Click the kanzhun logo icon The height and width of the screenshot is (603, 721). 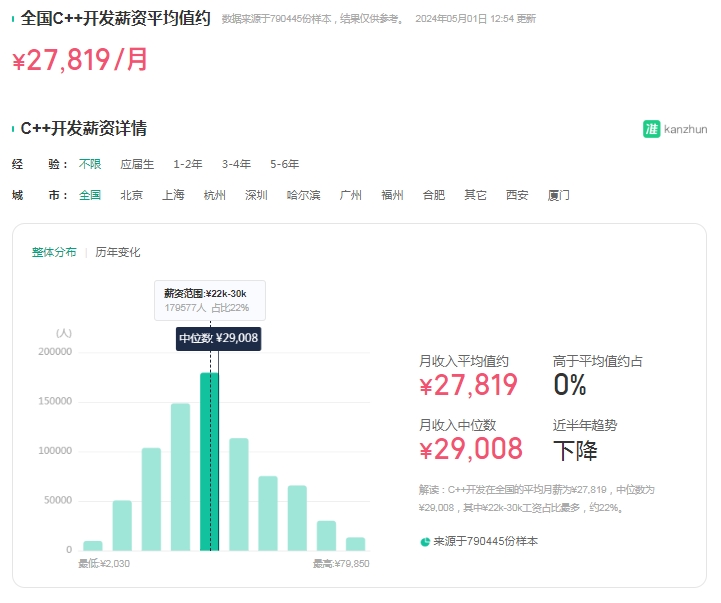point(651,129)
